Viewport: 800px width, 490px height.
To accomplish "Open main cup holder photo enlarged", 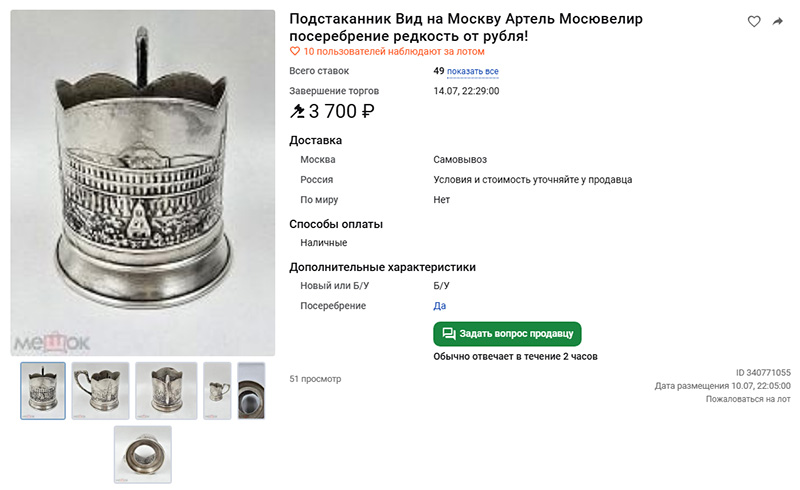I will [x=143, y=183].
